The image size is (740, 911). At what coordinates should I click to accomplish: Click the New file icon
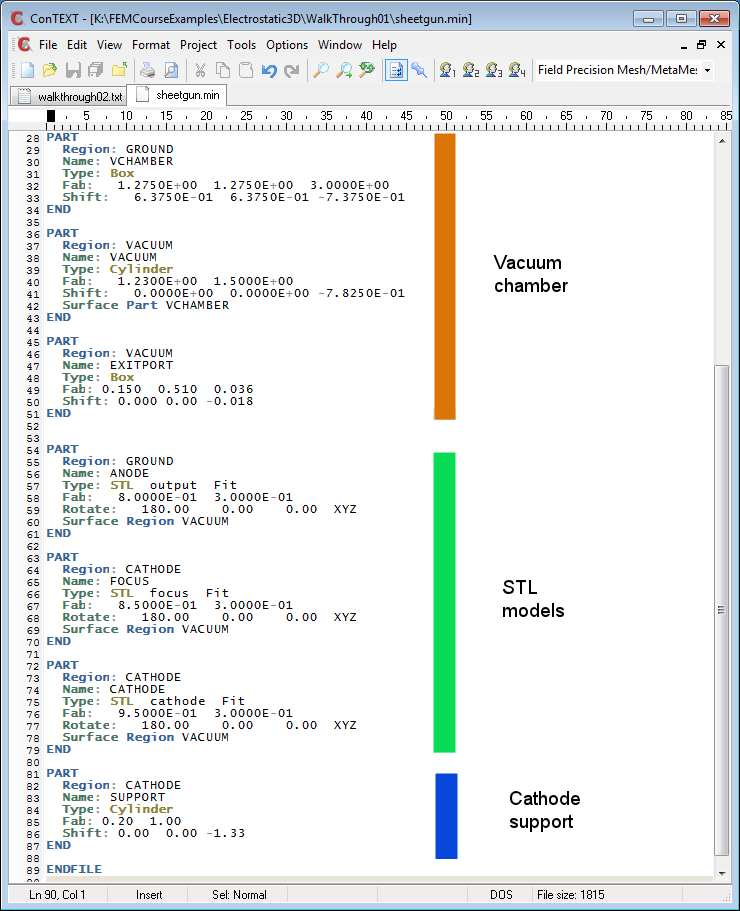pyautogui.click(x=27, y=70)
